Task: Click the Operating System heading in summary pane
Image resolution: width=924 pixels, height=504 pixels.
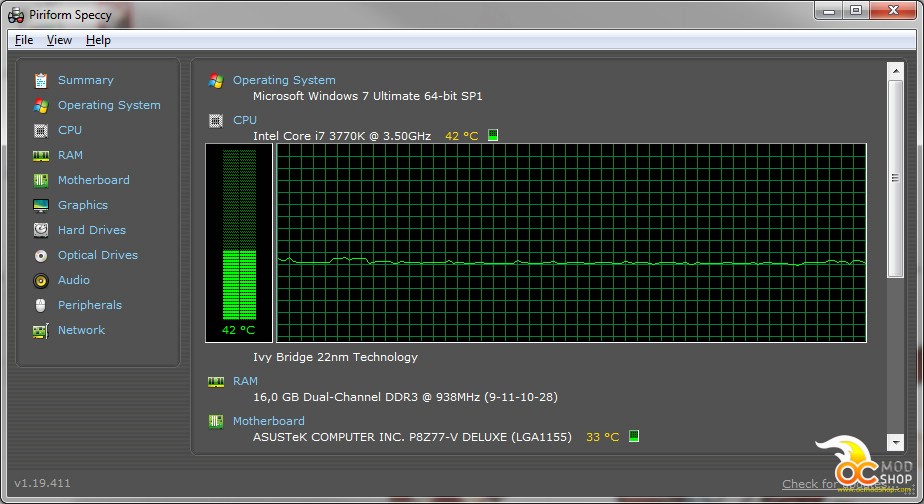Action: (x=284, y=80)
